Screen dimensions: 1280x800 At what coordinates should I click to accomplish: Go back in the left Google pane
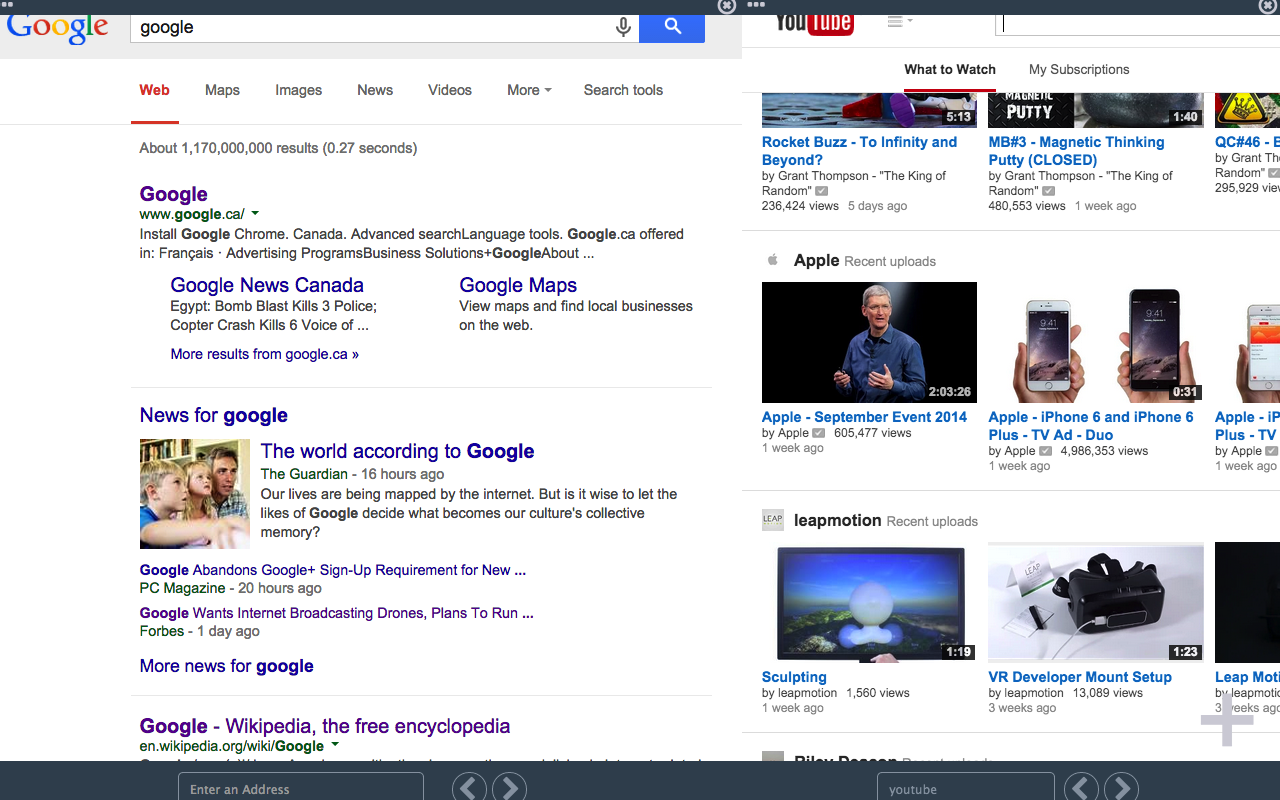pos(469,788)
